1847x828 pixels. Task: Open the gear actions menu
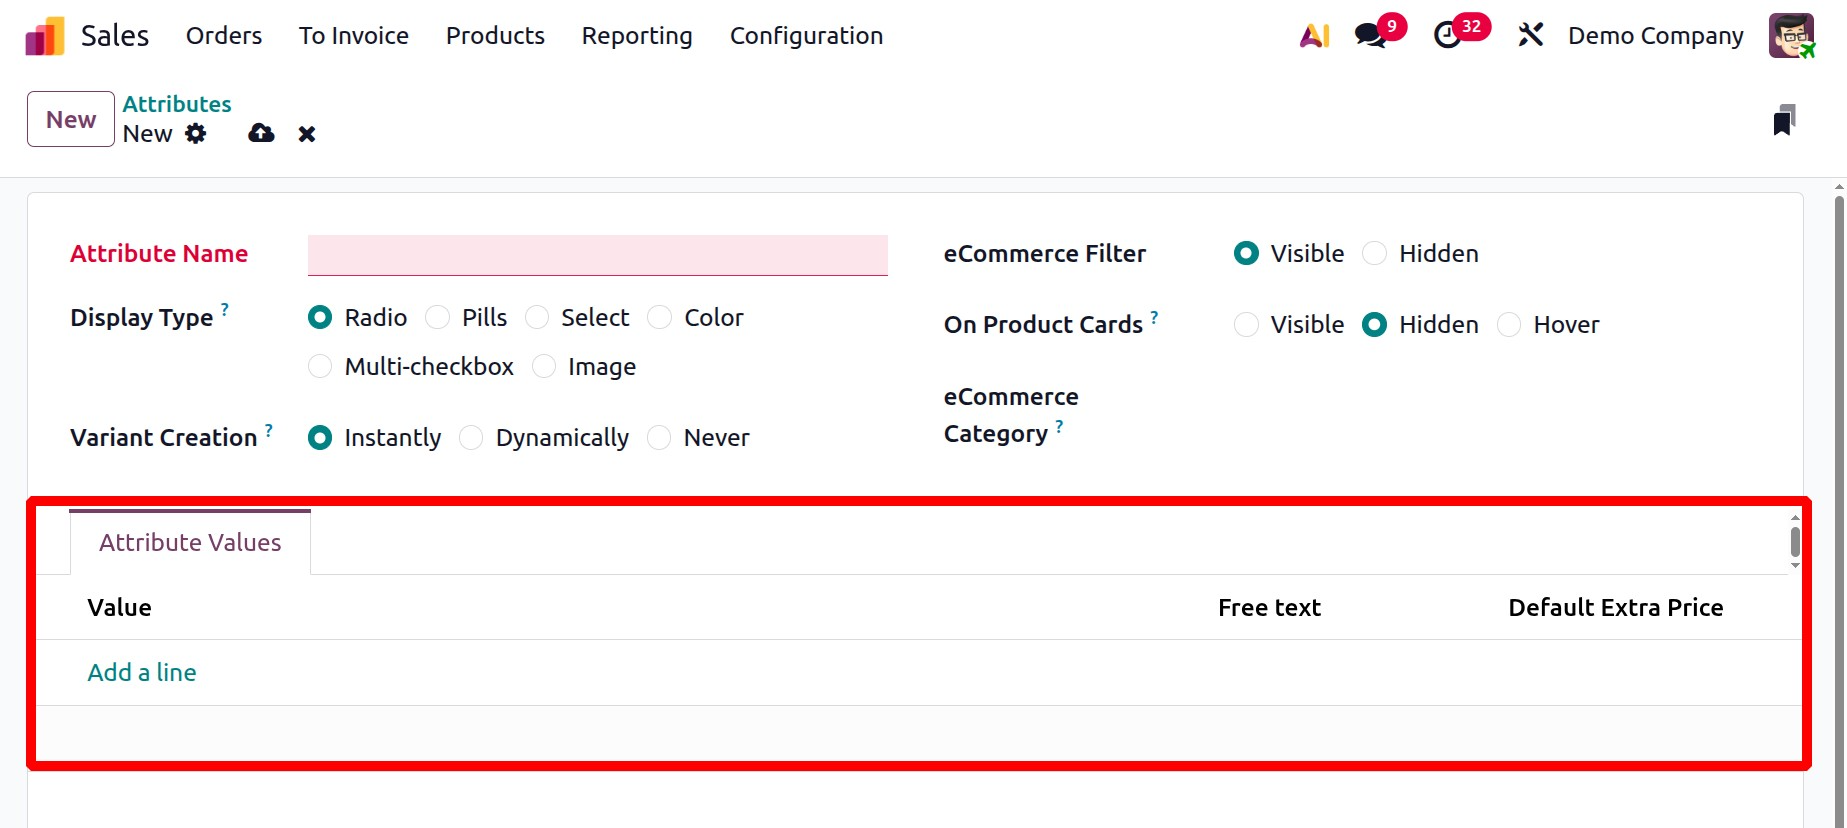click(x=196, y=134)
